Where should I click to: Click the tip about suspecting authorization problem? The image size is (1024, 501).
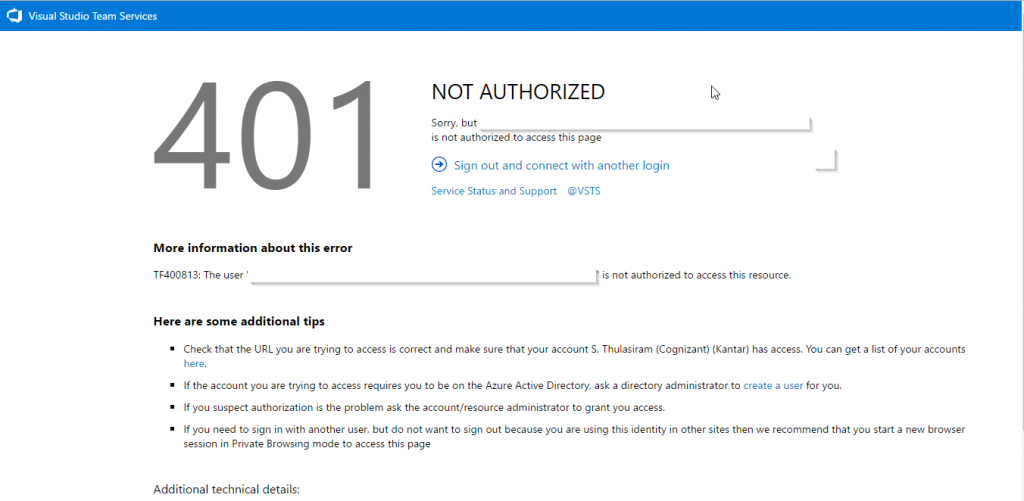(424, 408)
